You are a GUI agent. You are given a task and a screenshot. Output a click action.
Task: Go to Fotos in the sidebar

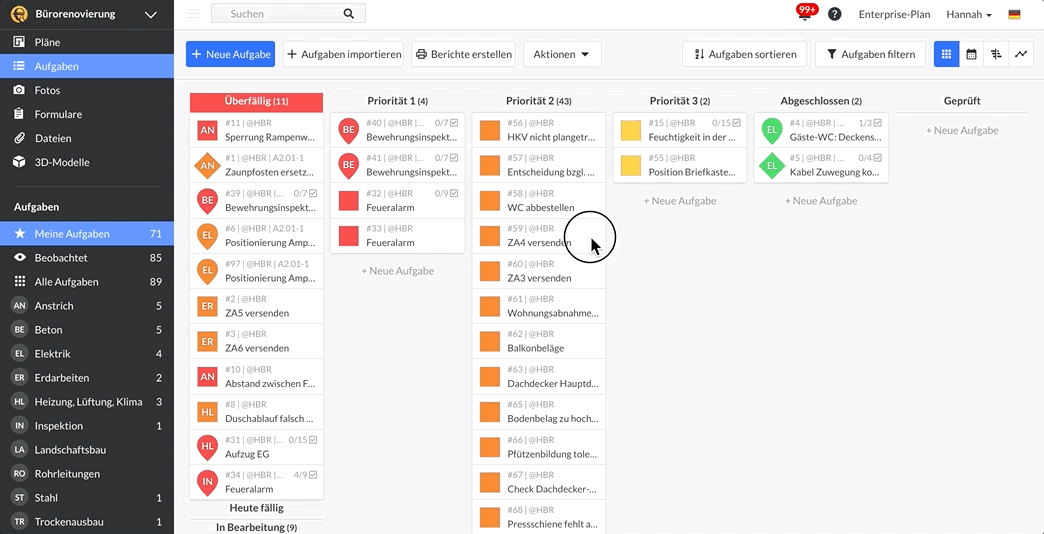point(87,90)
